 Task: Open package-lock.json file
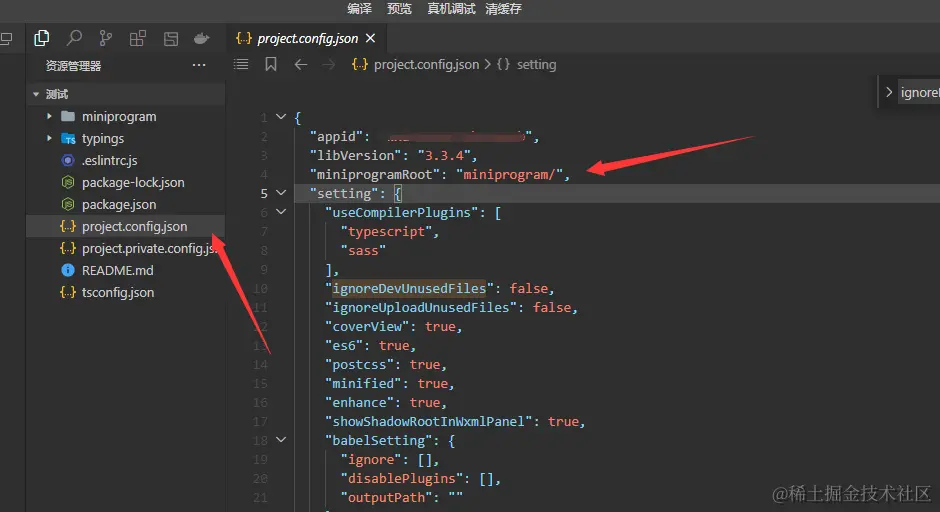pos(133,183)
